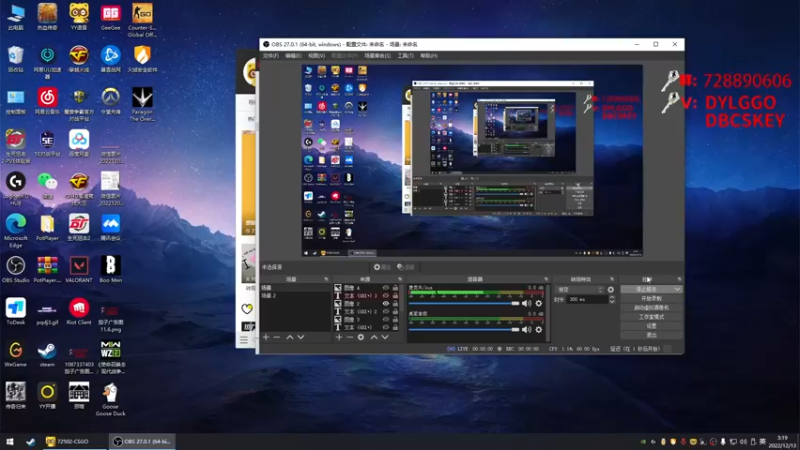Open GeeGee desktop icon
The width and height of the screenshot is (800, 450).
point(110,18)
